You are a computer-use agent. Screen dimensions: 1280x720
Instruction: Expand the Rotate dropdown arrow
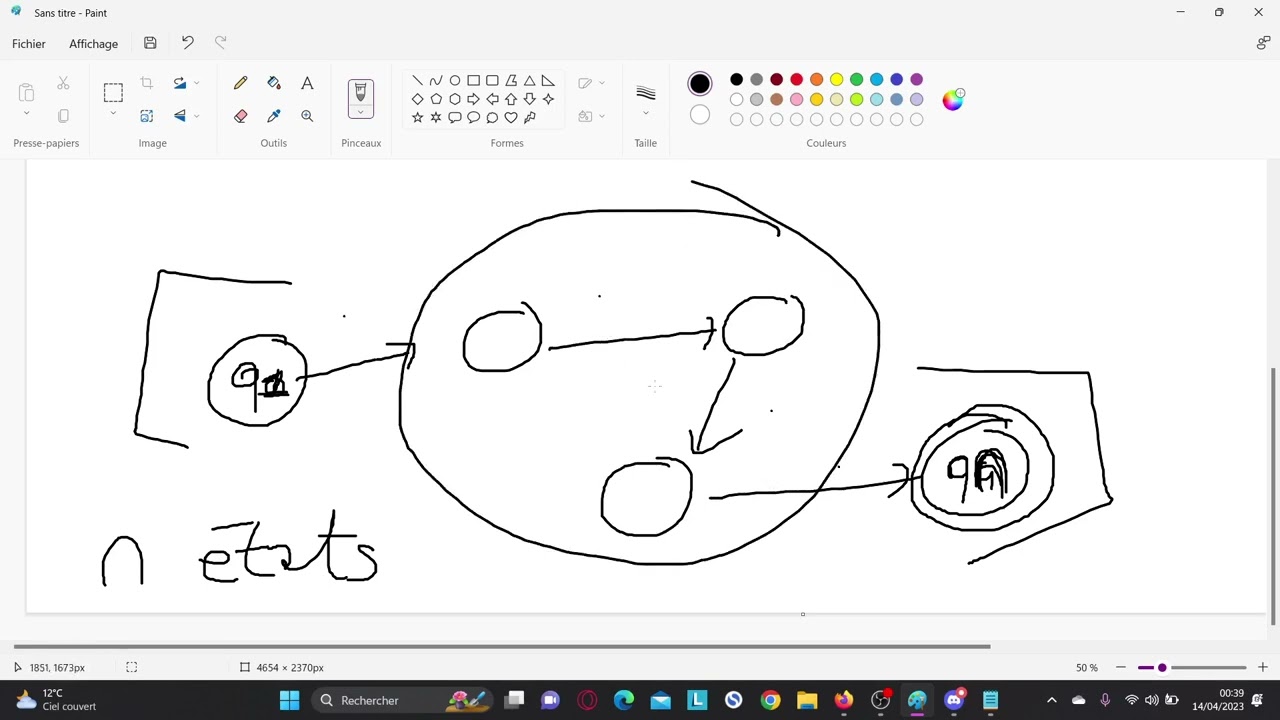click(196, 83)
